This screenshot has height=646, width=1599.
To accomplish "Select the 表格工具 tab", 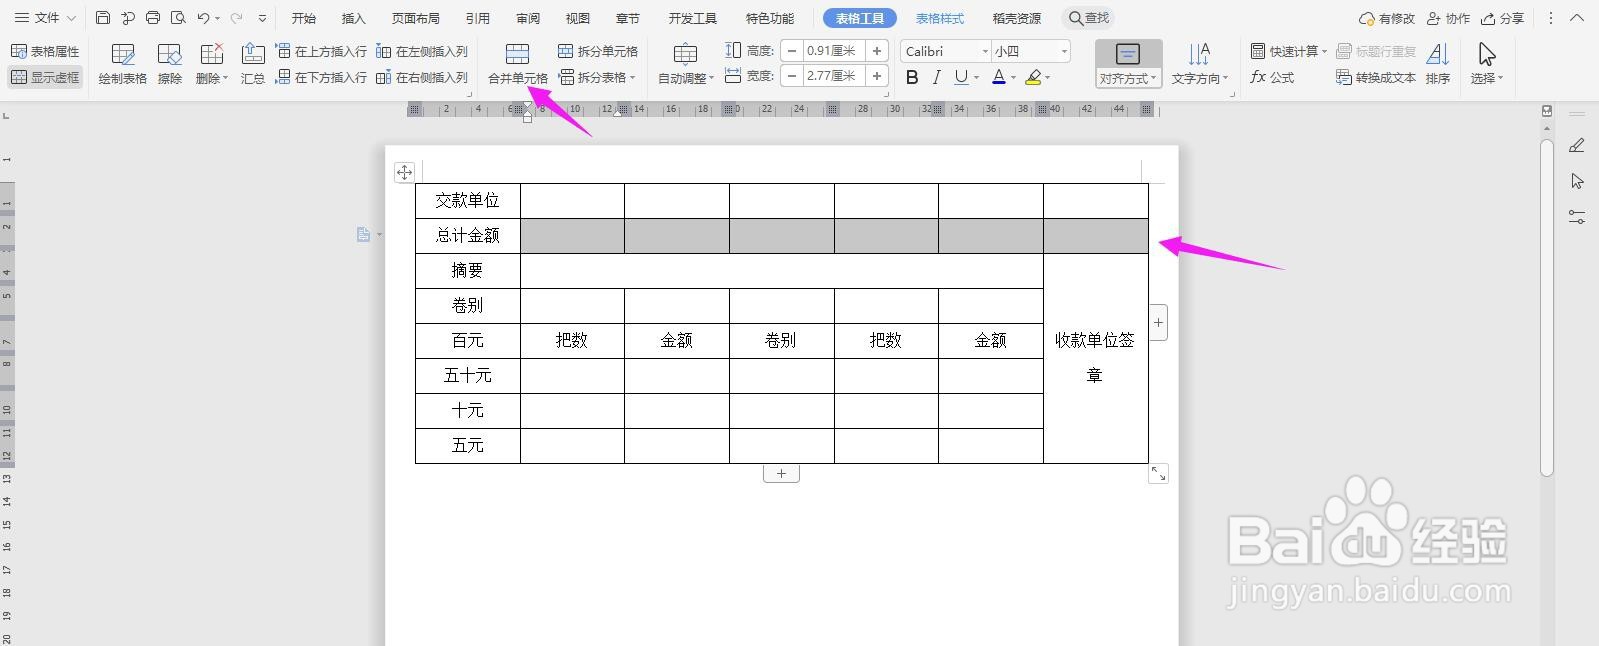I will coord(860,18).
